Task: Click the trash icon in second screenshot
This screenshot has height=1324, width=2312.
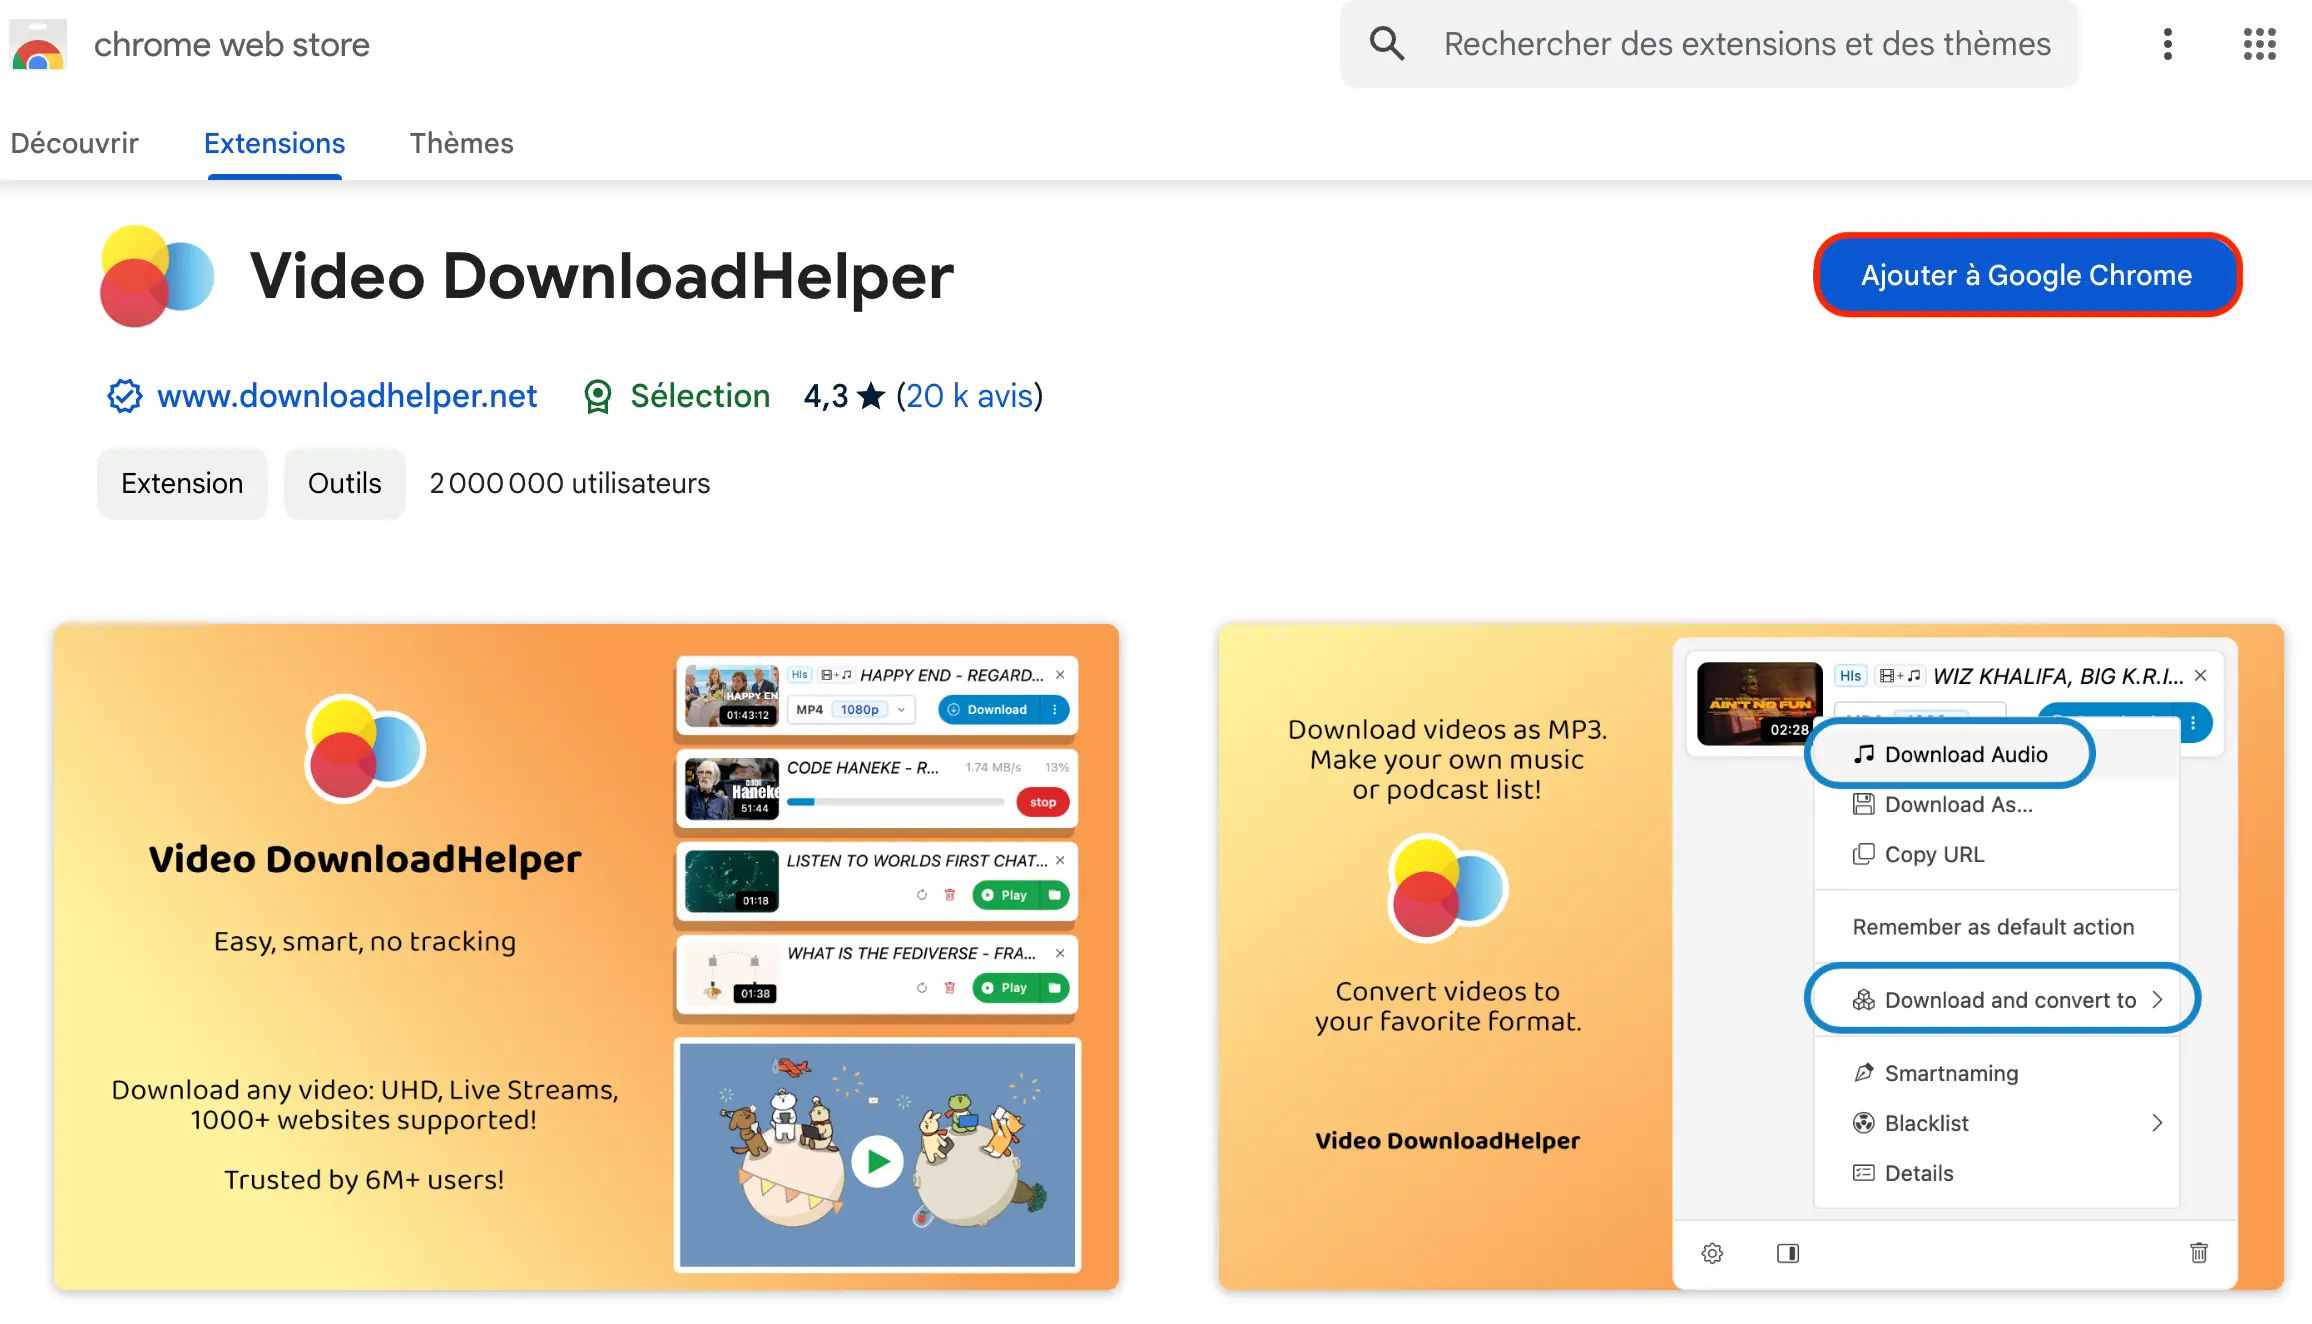Action: tap(2199, 1252)
